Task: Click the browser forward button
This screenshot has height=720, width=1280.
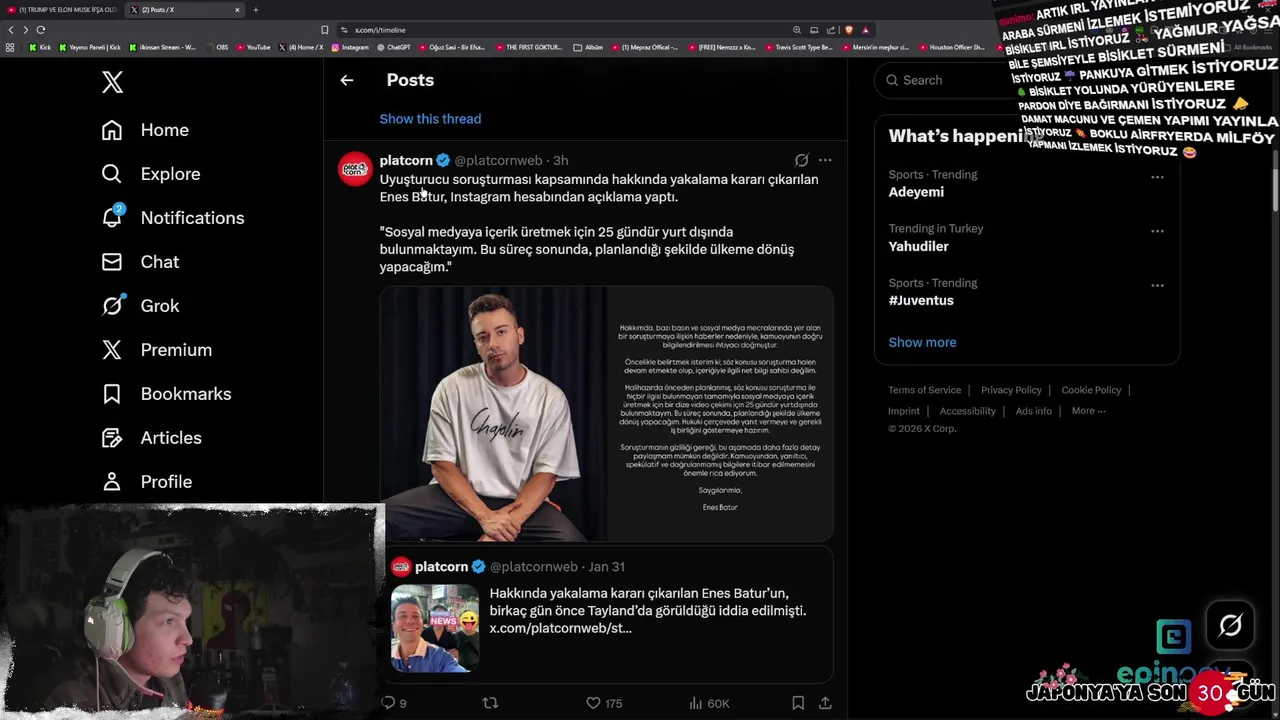Action: (26, 30)
